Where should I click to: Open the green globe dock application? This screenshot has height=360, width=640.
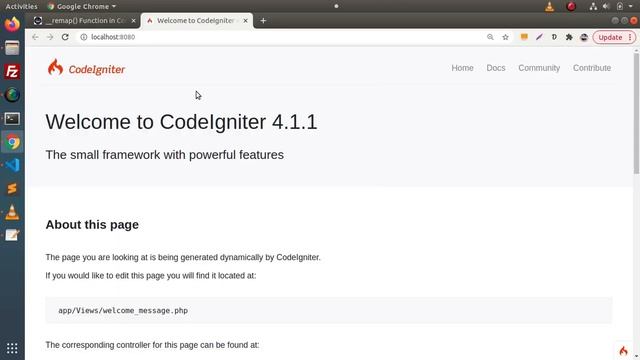[x=12, y=95]
